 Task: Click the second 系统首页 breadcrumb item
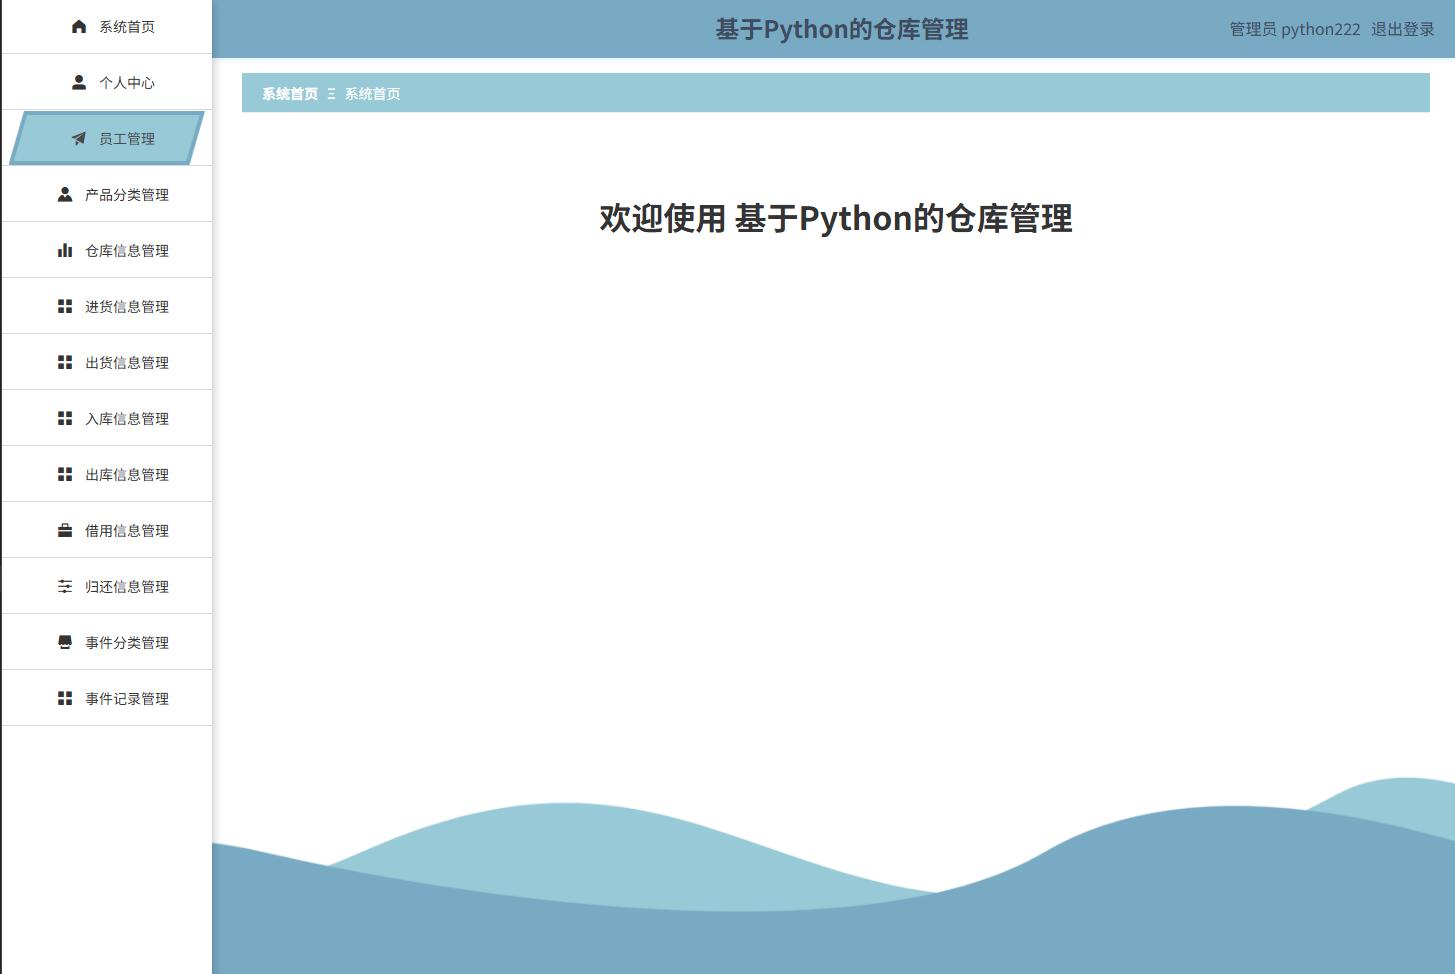tap(373, 94)
